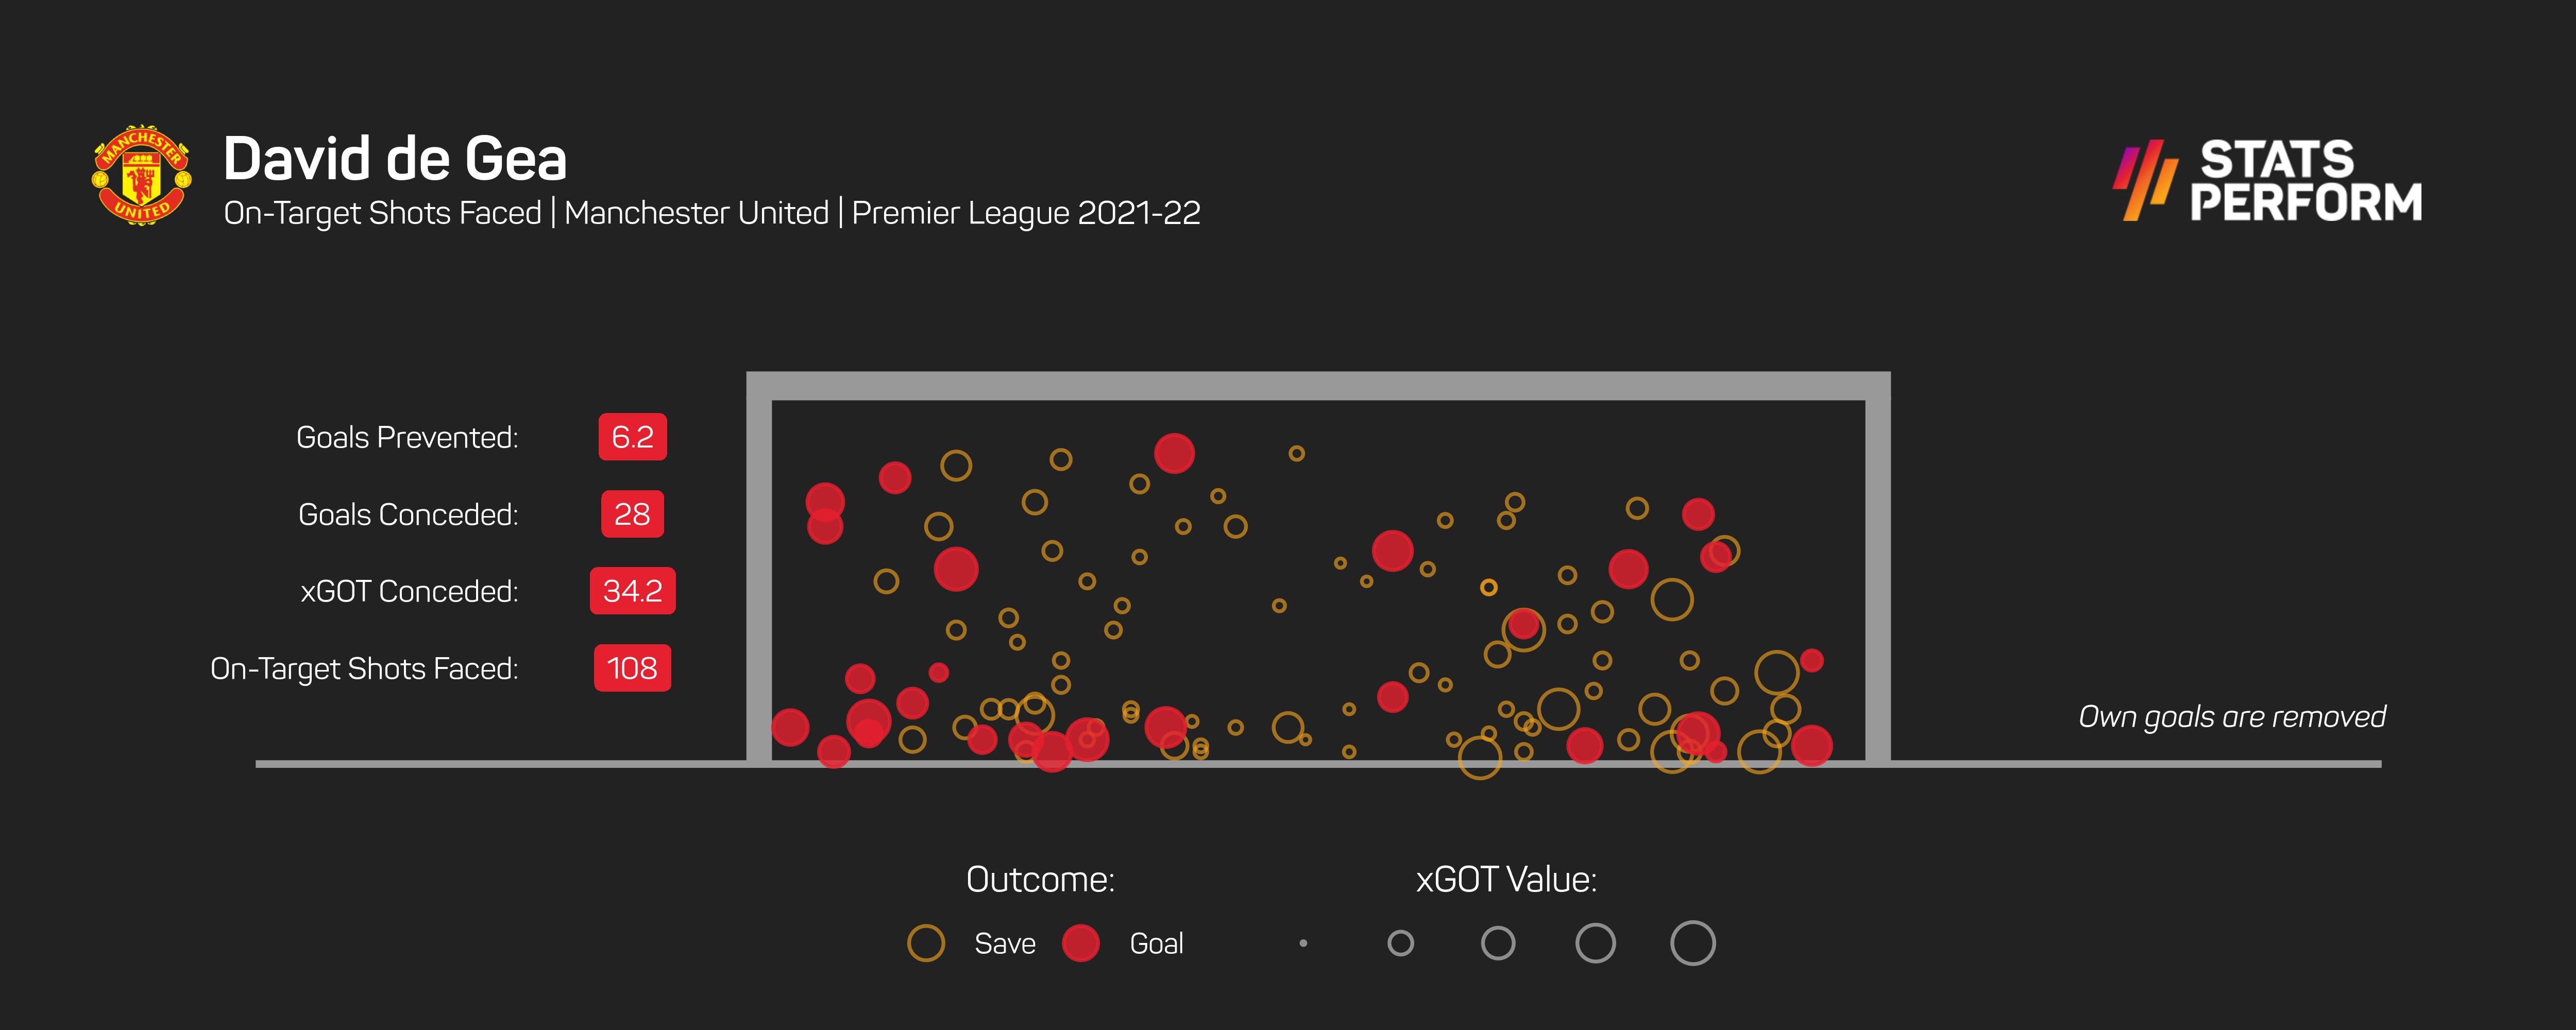
Task: Click the On-Target Shots Faced 108 badge
Action: pos(632,668)
